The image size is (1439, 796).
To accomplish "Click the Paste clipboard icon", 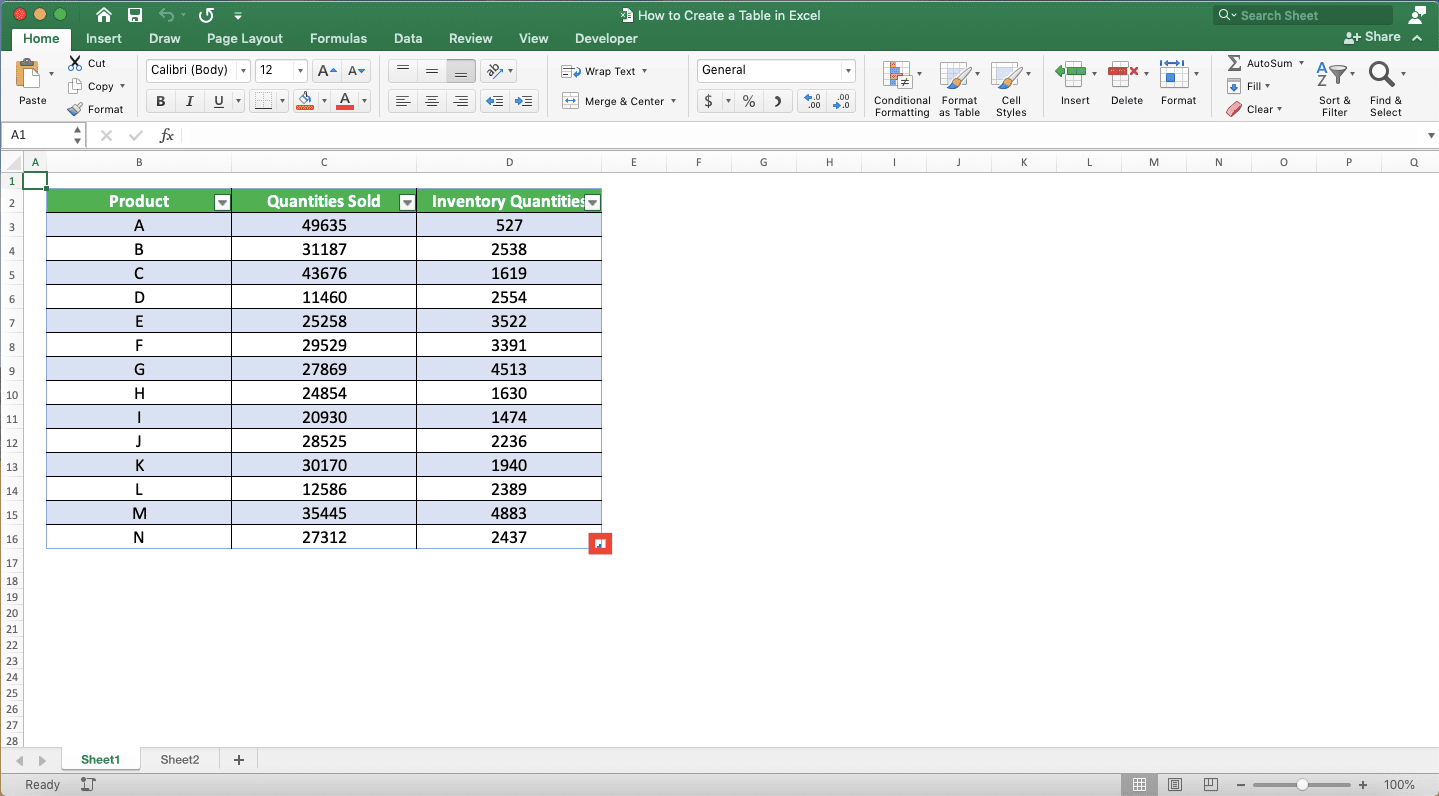I will (x=27, y=74).
